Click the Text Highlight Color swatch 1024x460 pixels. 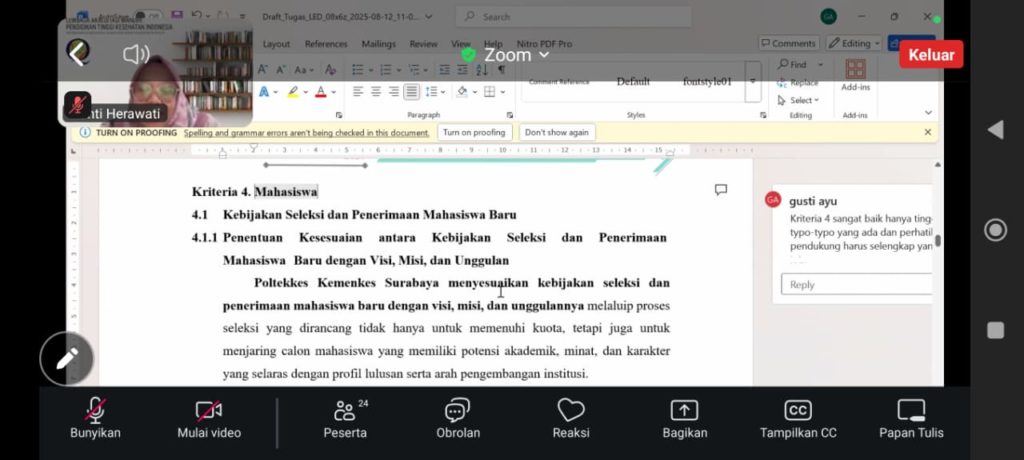(293, 91)
